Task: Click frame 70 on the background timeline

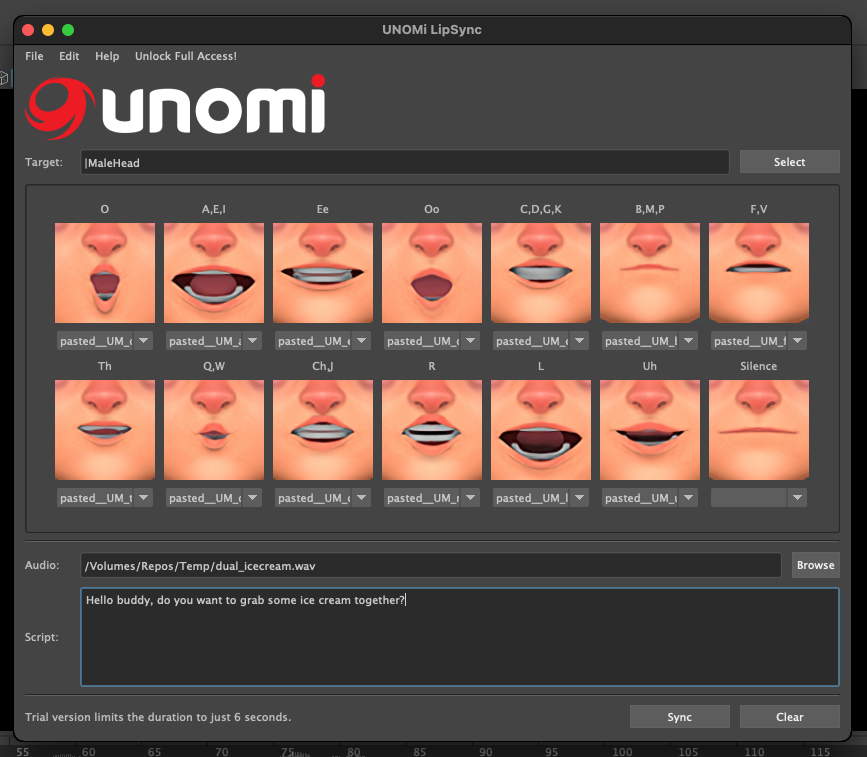Action: click(x=221, y=751)
